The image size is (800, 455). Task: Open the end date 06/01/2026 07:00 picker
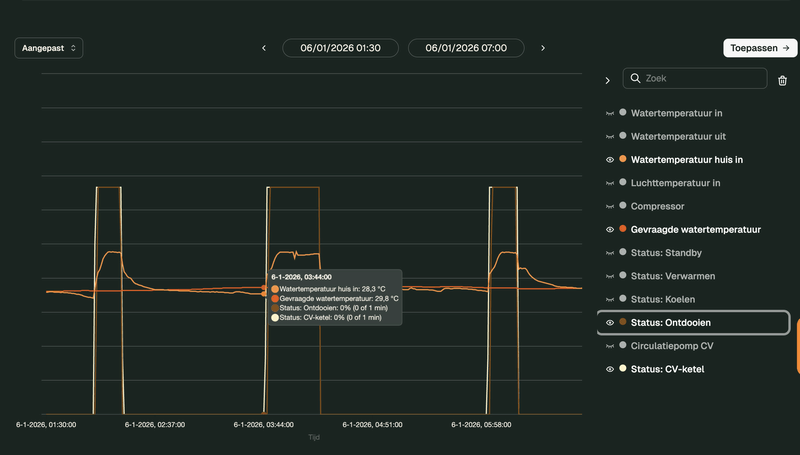[465, 48]
